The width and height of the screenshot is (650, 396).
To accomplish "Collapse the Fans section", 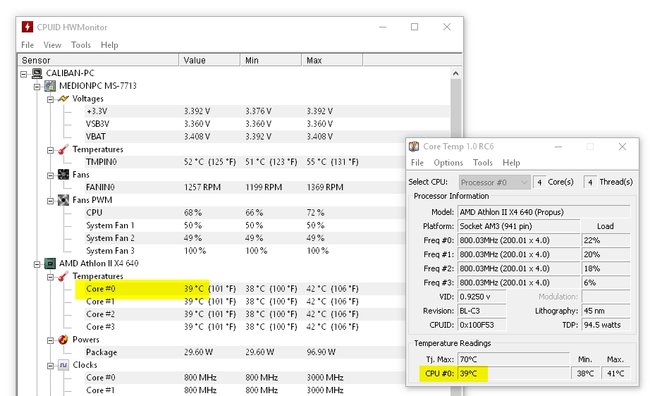I will coord(50,175).
